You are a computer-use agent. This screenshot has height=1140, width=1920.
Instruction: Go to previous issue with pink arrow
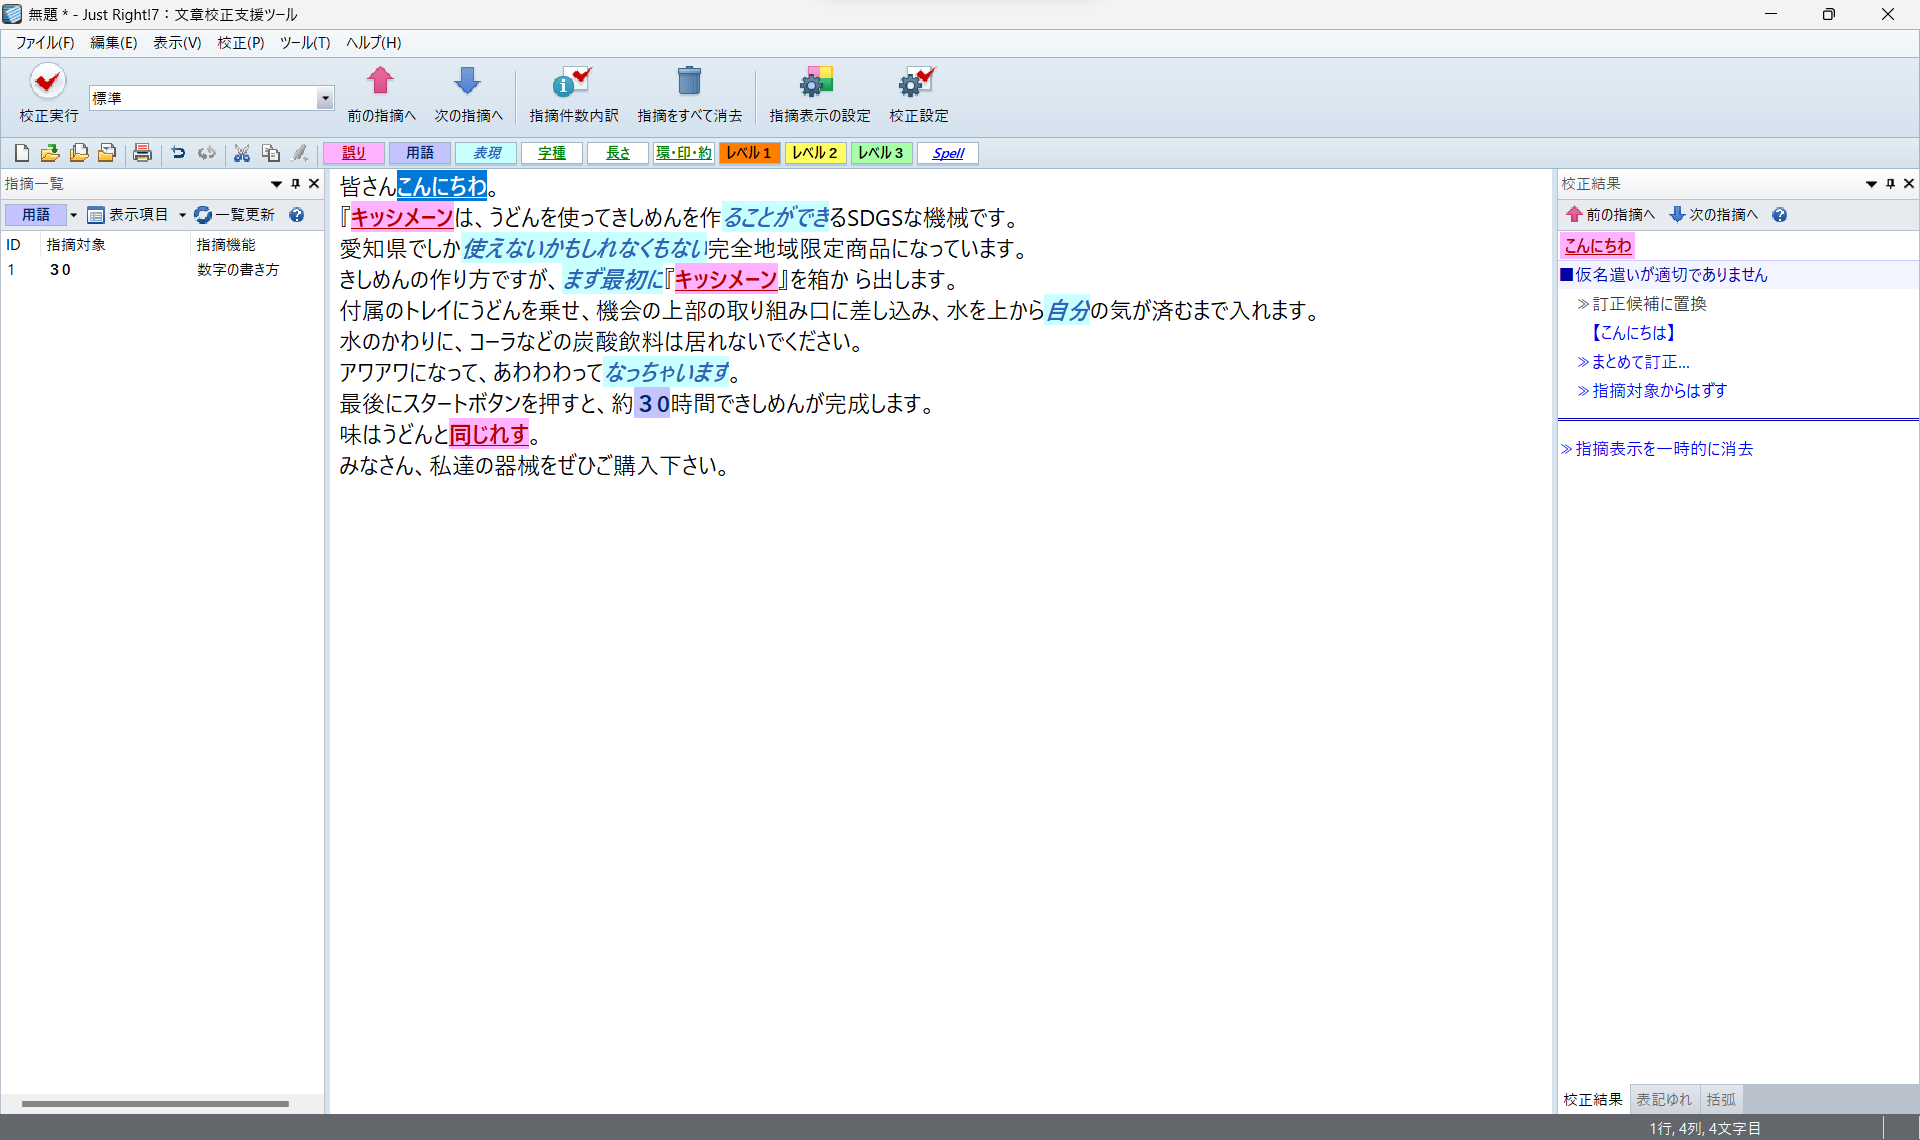coord(380,82)
